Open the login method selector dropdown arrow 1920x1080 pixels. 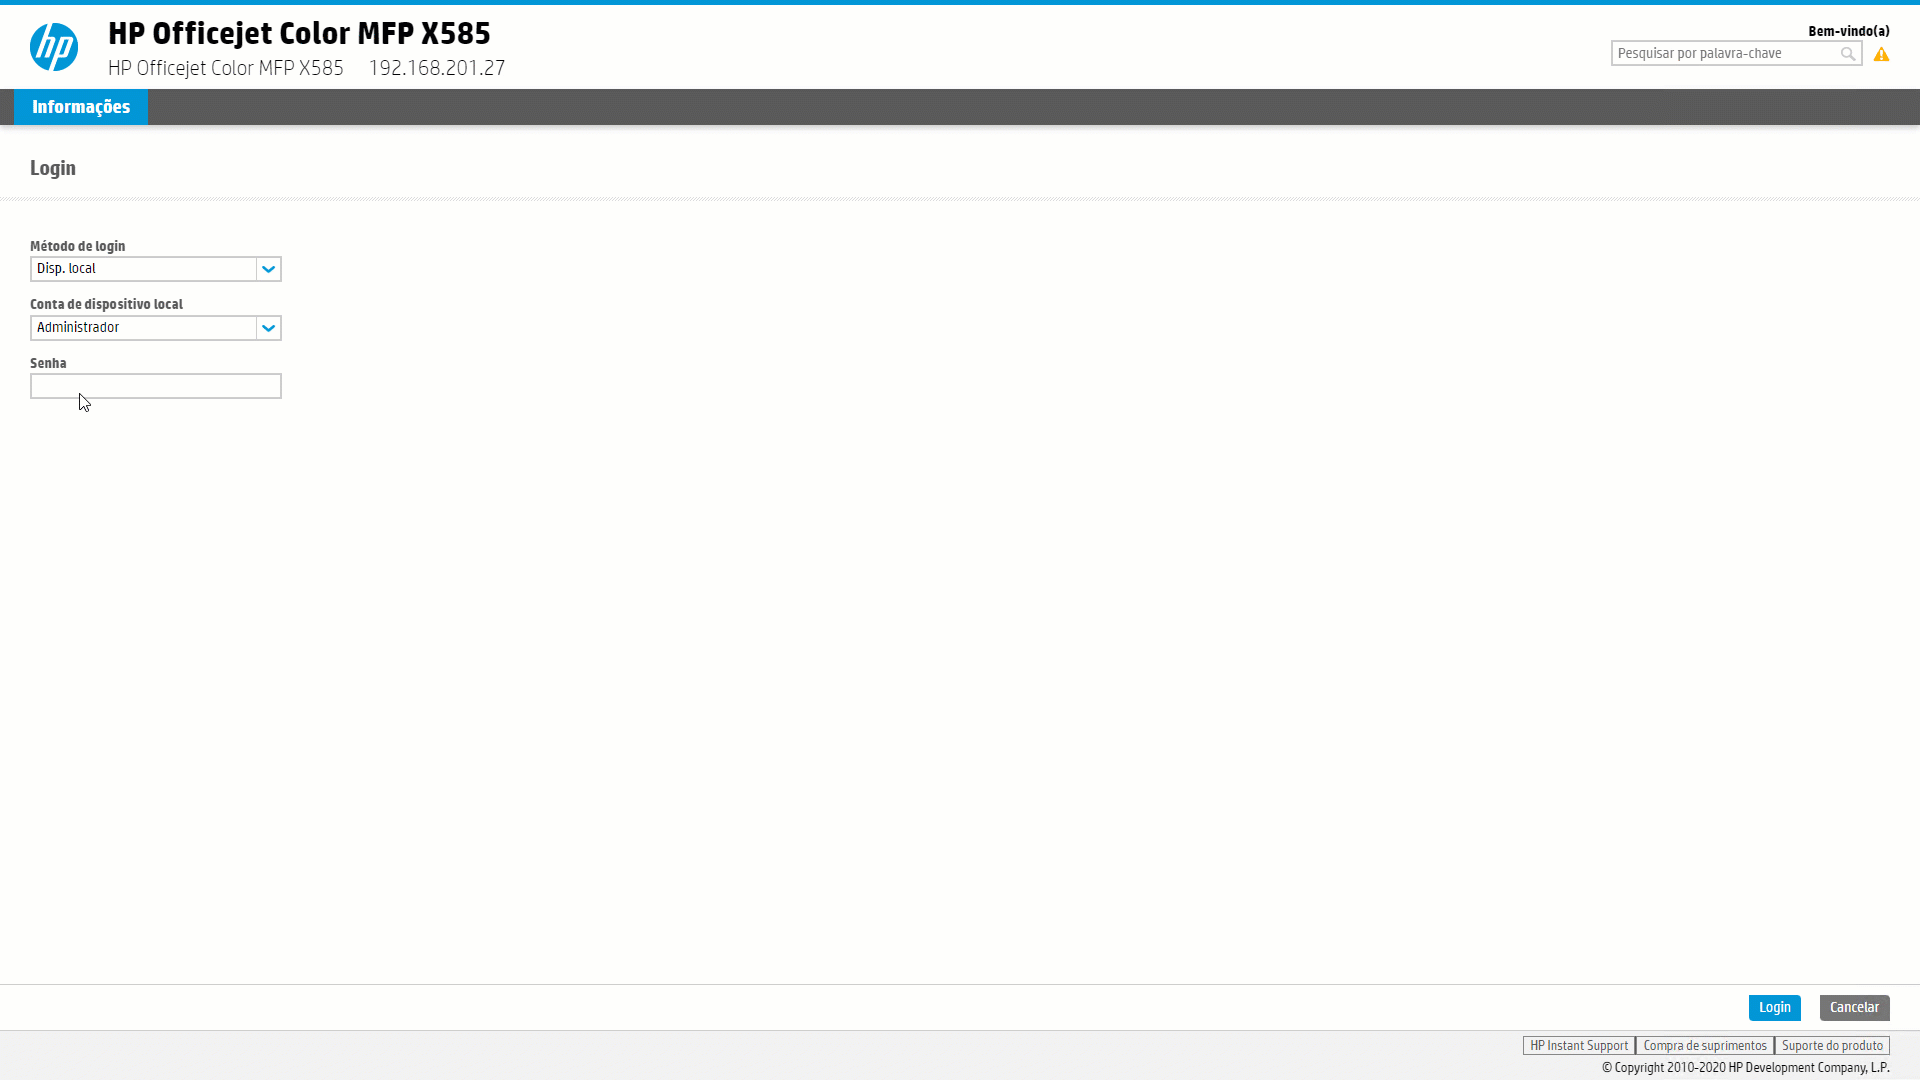click(269, 269)
